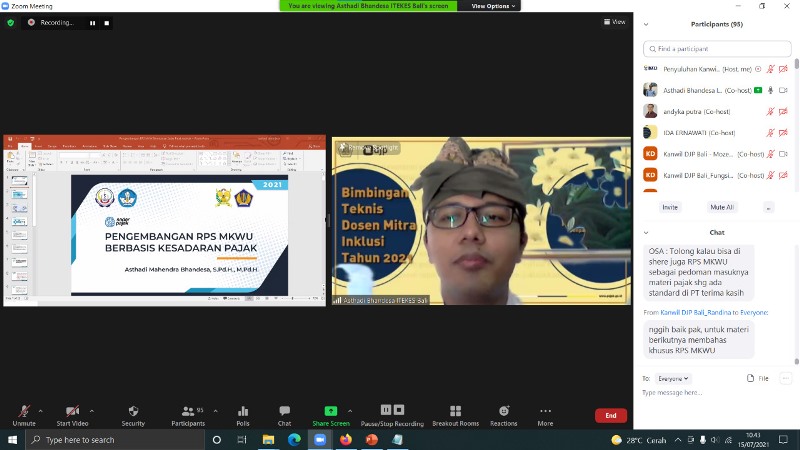
Task: Open Breakout Rooms
Action: click(x=455, y=415)
